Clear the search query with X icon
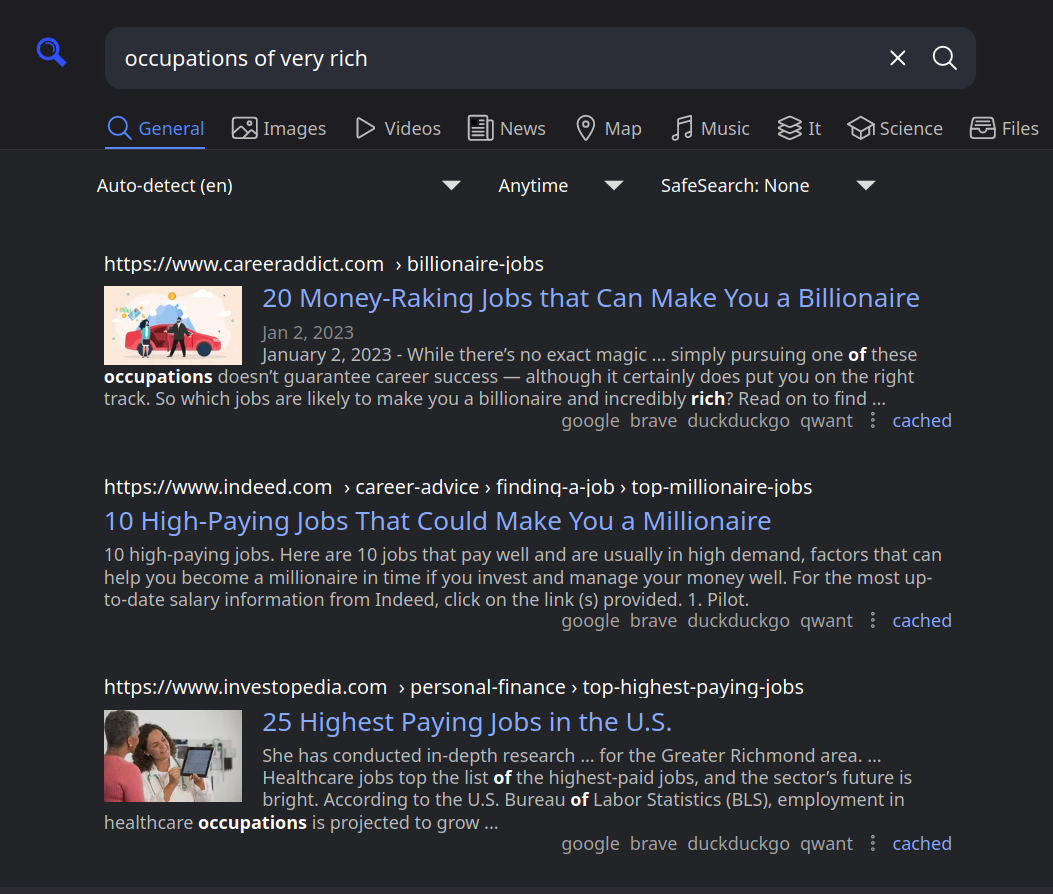The image size is (1053, 894). tap(897, 58)
